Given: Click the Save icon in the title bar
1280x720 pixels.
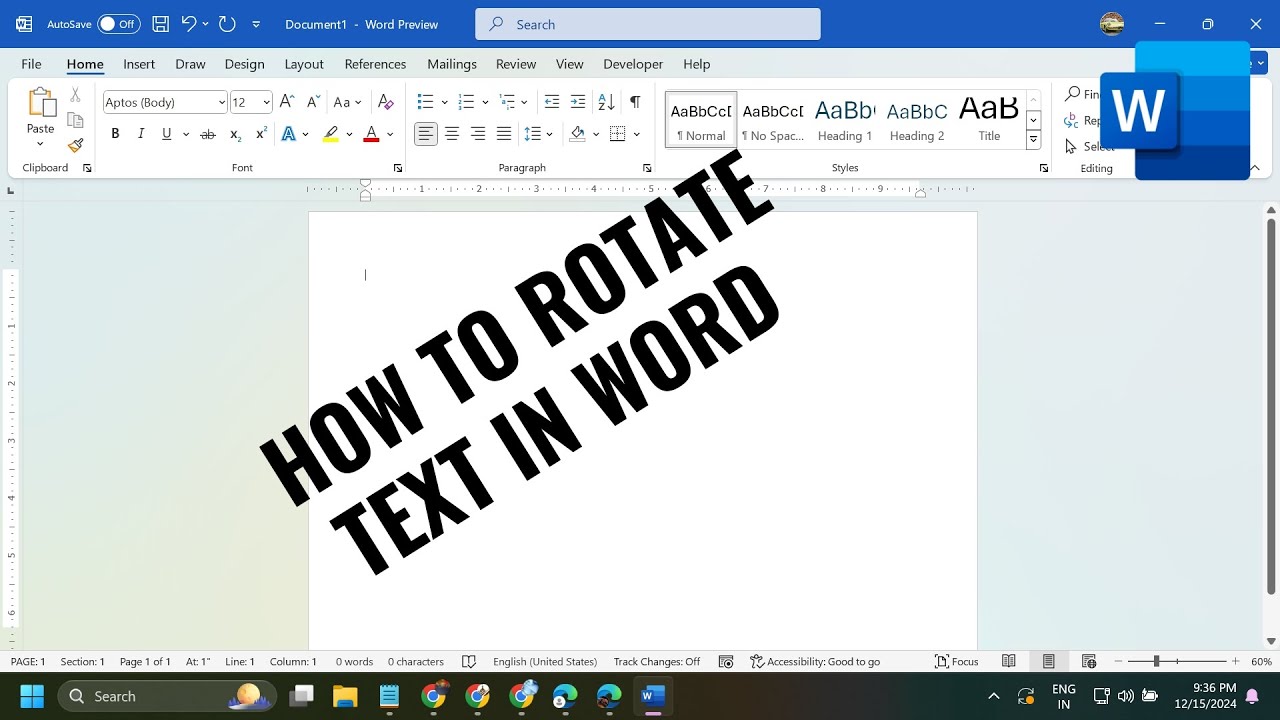Looking at the screenshot, I should 160,24.
